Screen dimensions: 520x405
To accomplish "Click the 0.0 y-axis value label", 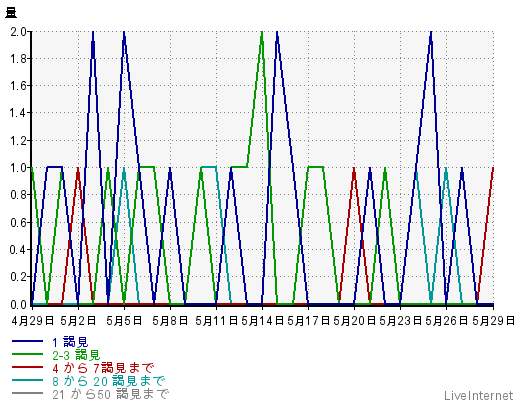I will pyautogui.click(x=18, y=304).
